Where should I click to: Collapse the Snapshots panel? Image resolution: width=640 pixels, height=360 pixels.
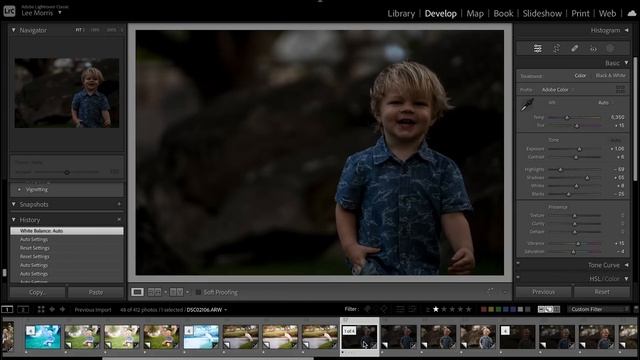13,204
